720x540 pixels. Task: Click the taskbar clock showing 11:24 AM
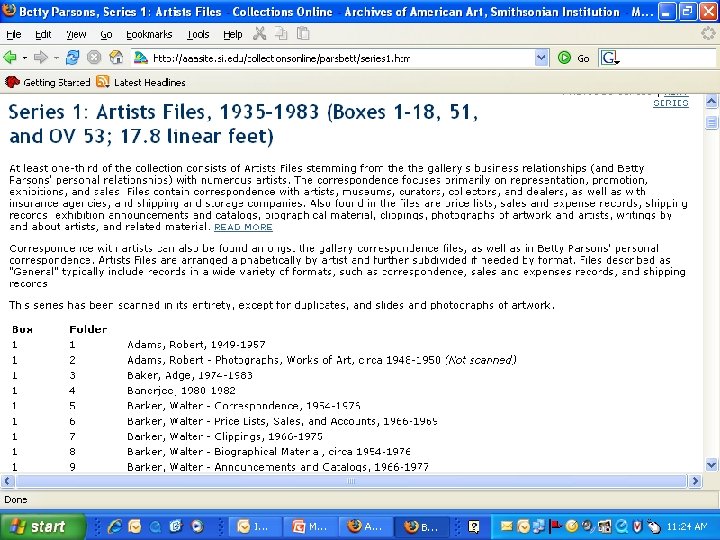pyautogui.click(x=687, y=527)
